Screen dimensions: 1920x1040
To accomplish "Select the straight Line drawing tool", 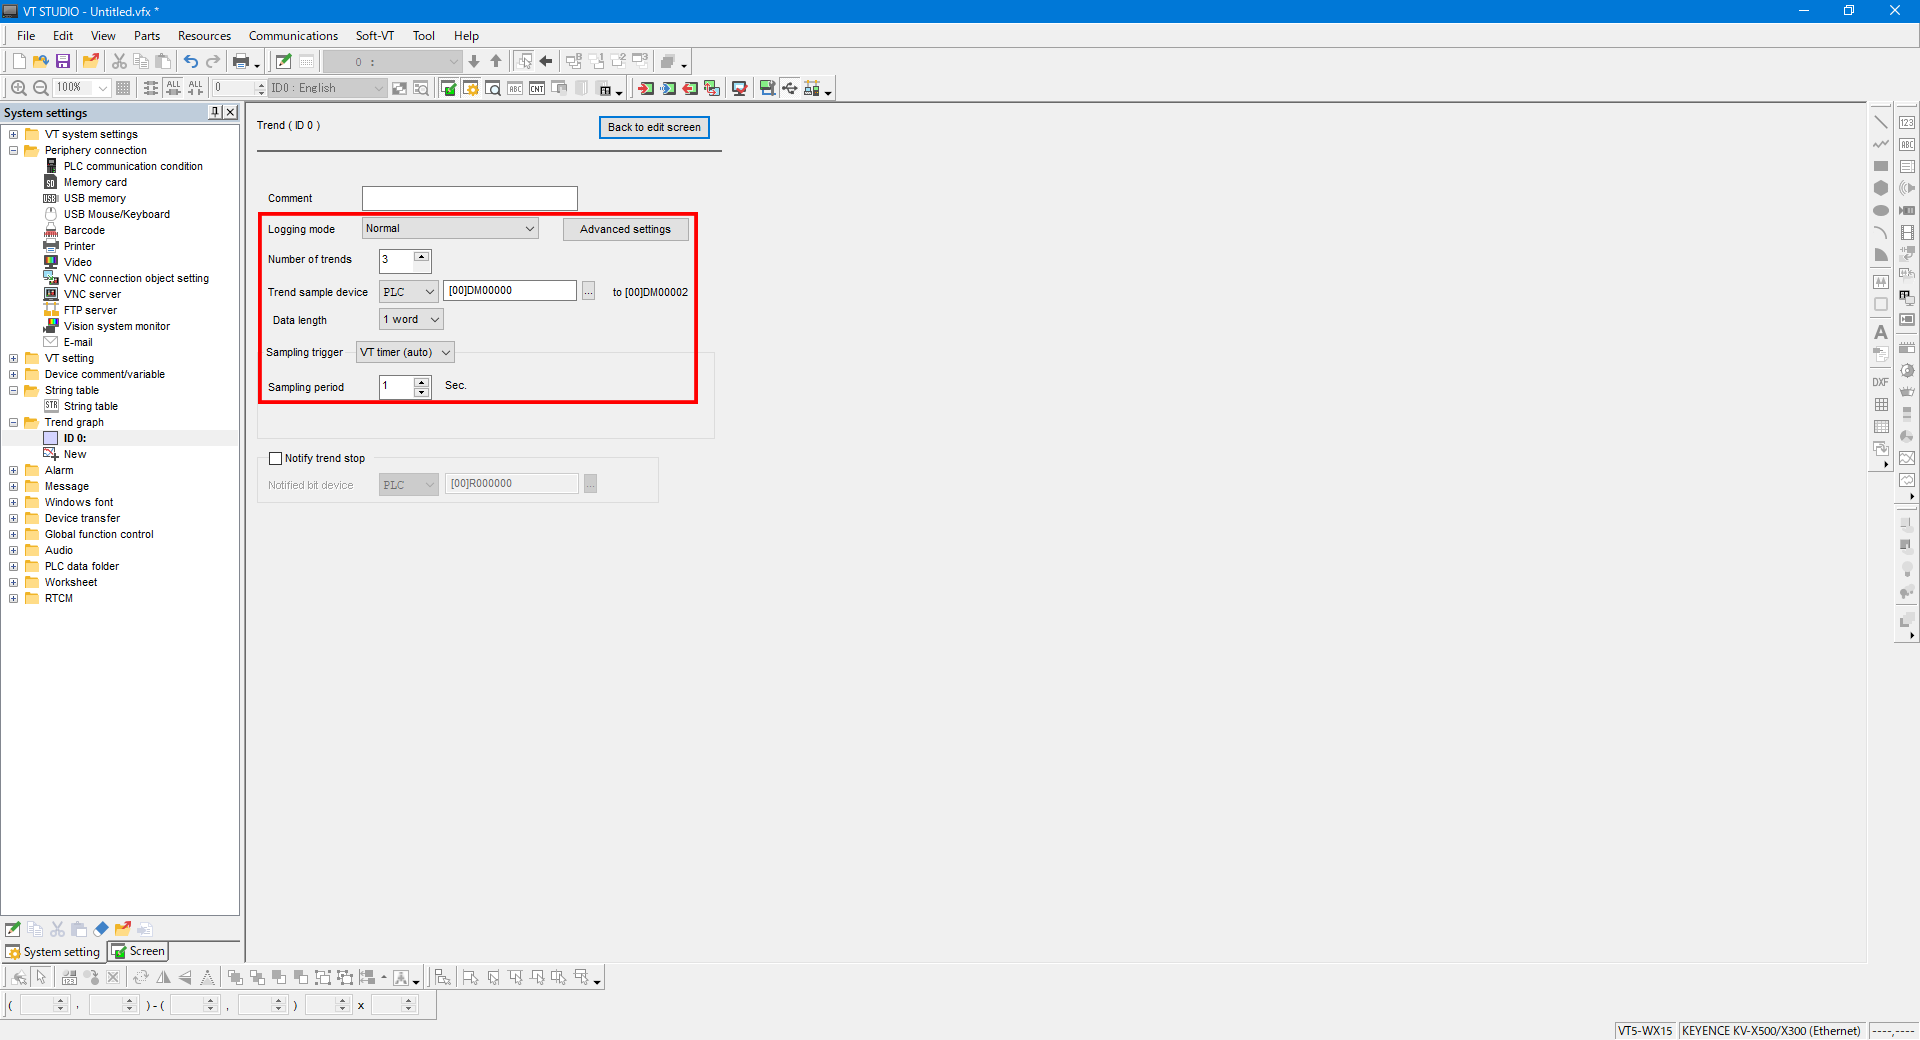I will pyautogui.click(x=1881, y=122).
